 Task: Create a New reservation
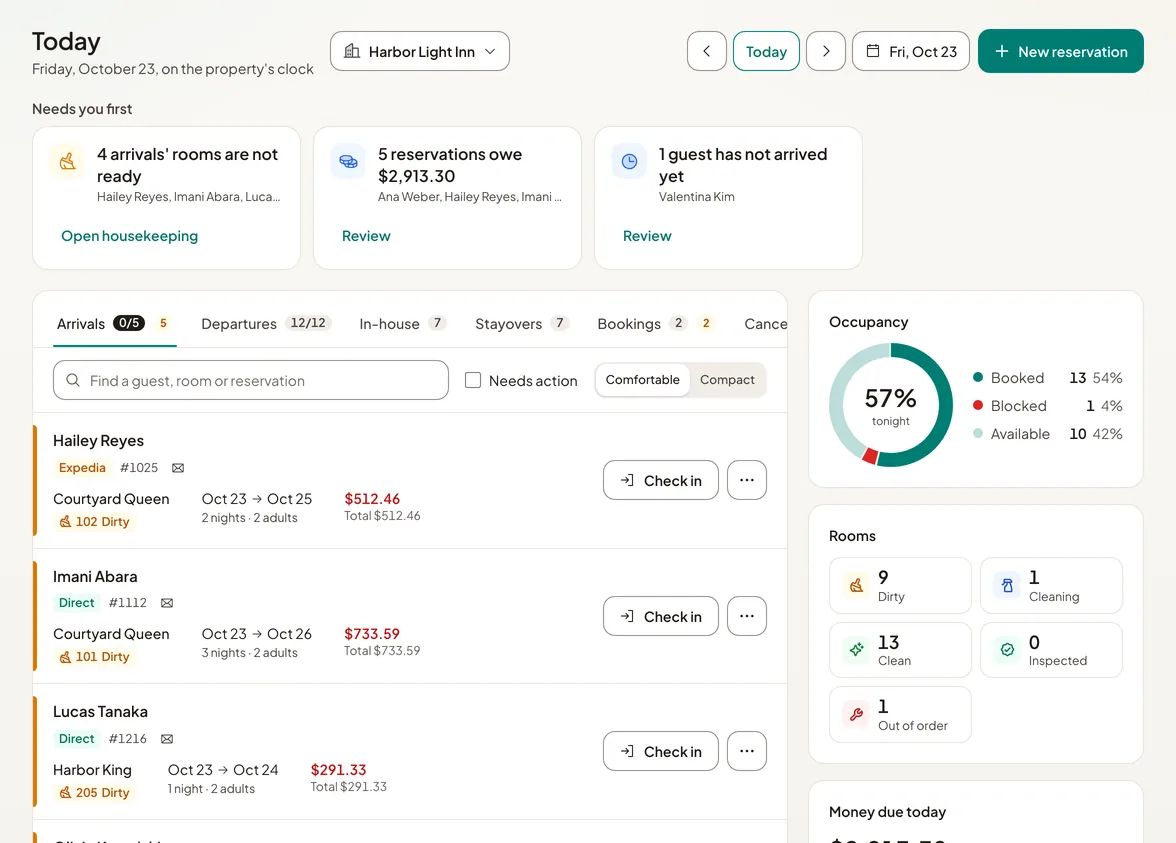[x=1060, y=51]
